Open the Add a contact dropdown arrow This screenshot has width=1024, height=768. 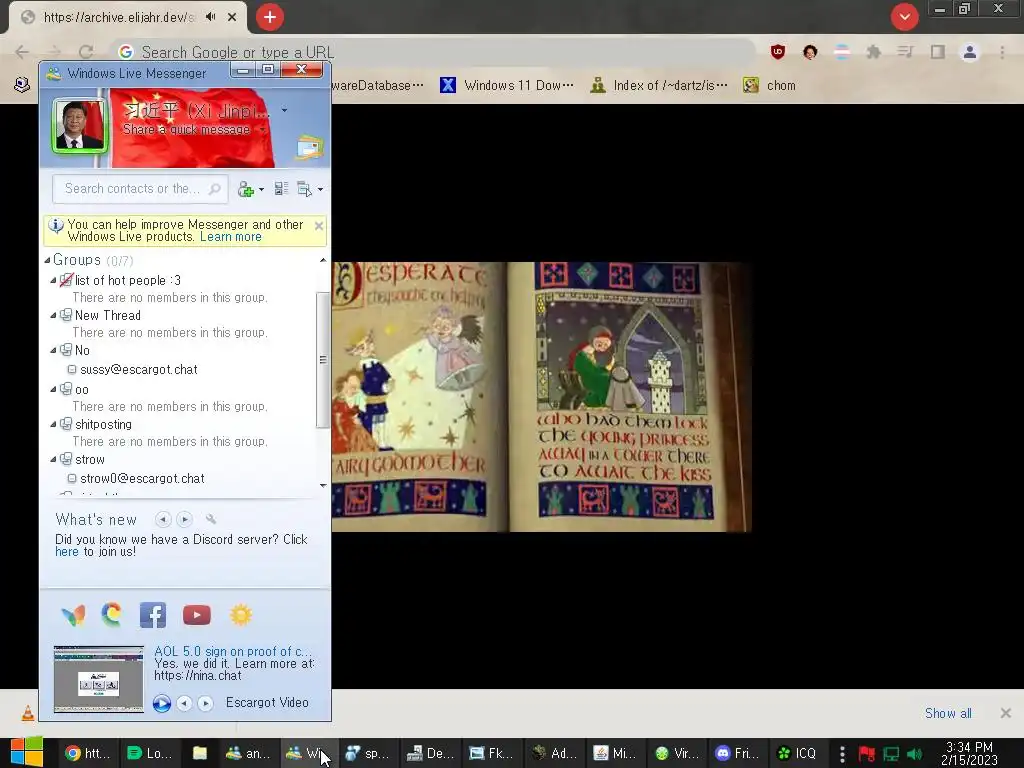[x=261, y=189]
